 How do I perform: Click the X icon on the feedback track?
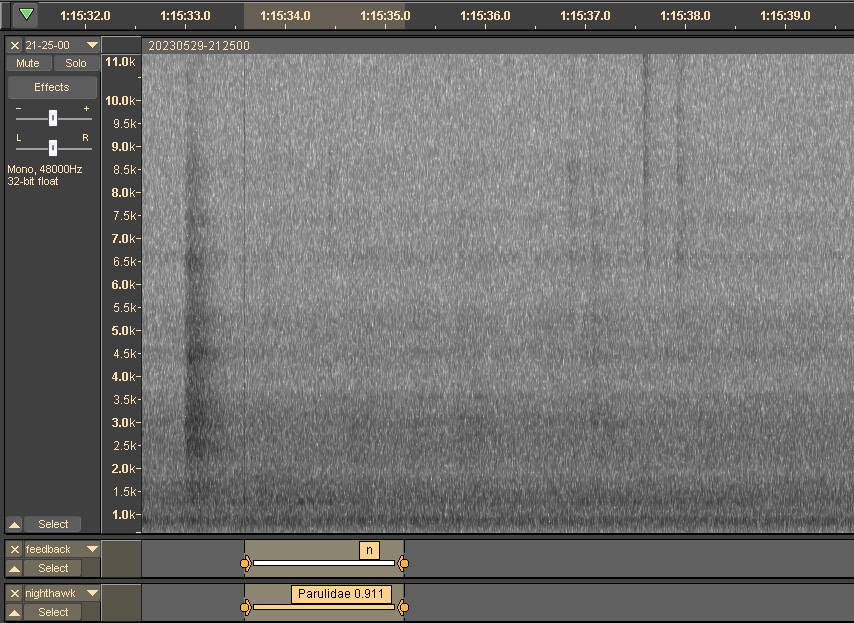14,549
